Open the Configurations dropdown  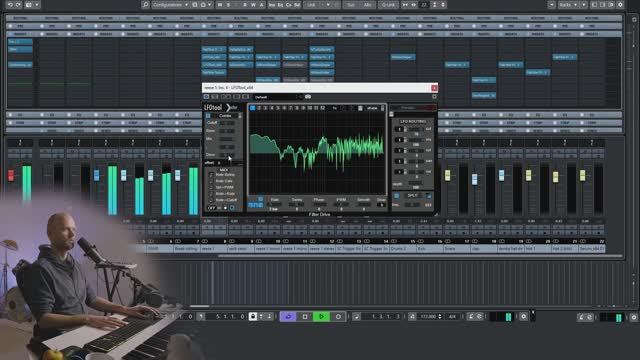[170, 5]
